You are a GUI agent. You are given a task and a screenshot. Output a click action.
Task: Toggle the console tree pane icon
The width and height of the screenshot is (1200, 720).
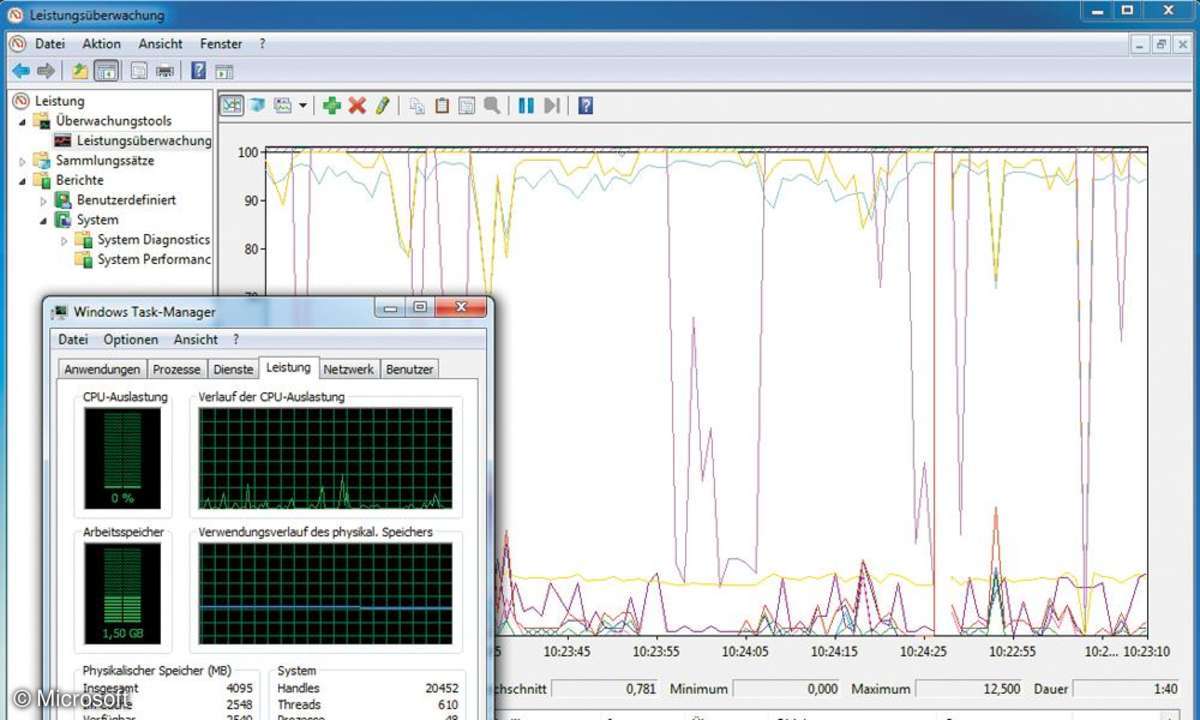(106, 71)
